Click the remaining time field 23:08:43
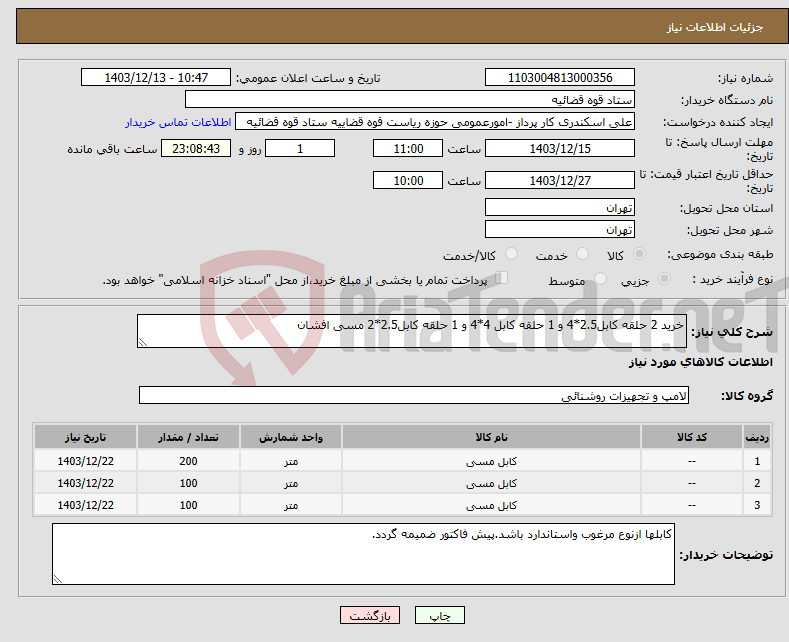Viewport: 789px width, 642px height. [196, 148]
